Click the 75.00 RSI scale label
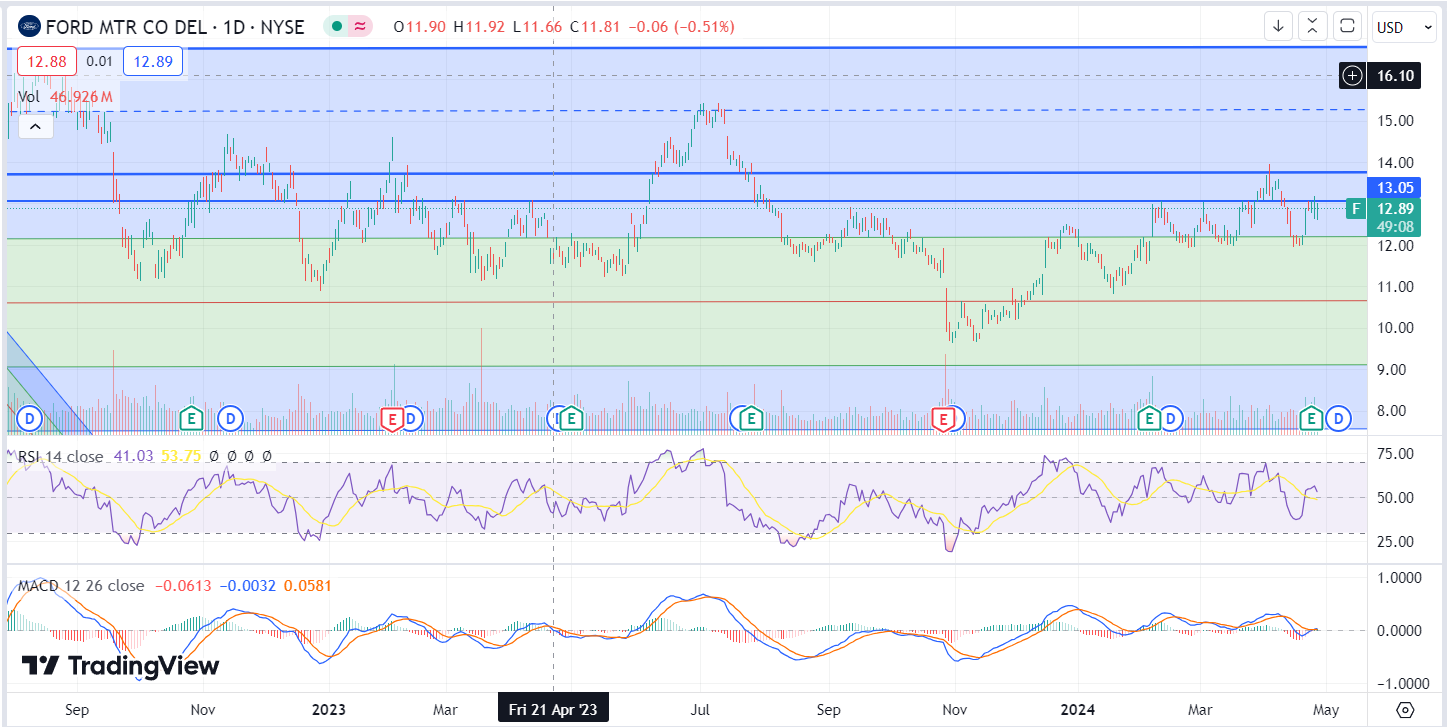The image size is (1447, 727). point(1394,454)
